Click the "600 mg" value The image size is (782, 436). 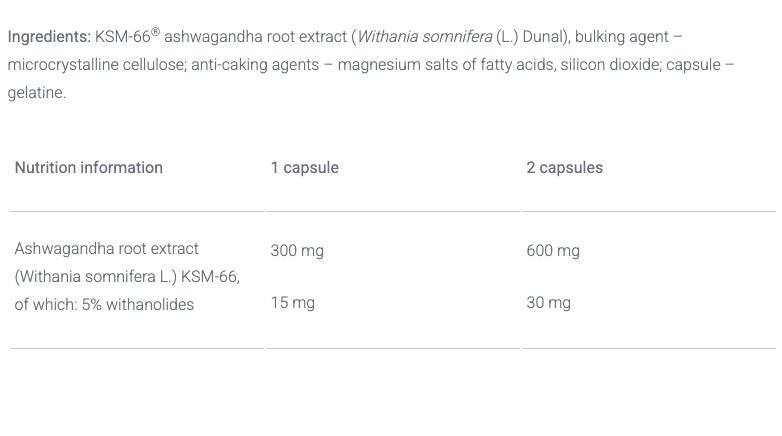pyautogui.click(x=553, y=251)
